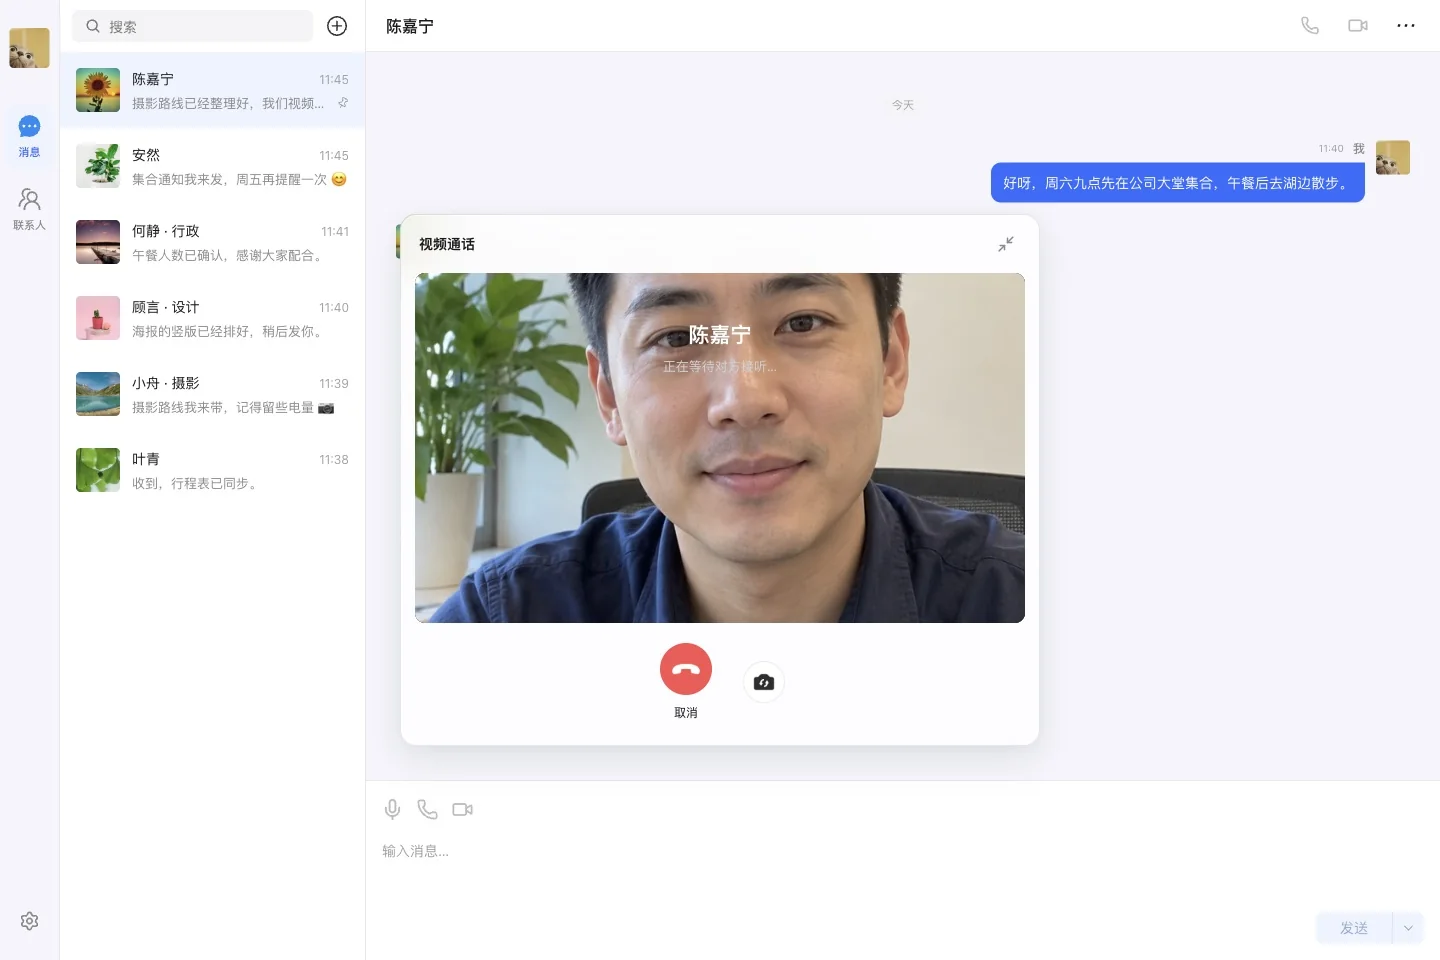Click the microphone icon above message input
Screen dimensions: 1440x960
pos(392,809)
